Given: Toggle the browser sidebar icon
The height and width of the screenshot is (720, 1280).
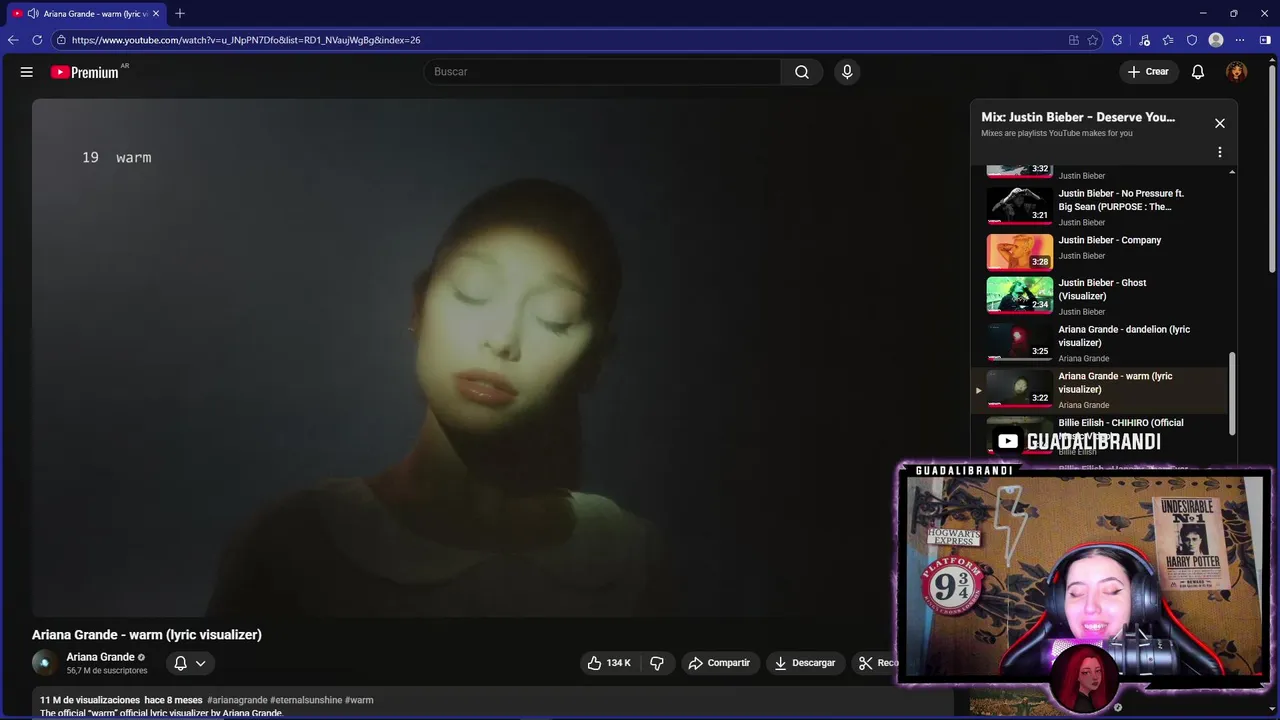Looking at the screenshot, I should pyautogui.click(x=1265, y=40).
